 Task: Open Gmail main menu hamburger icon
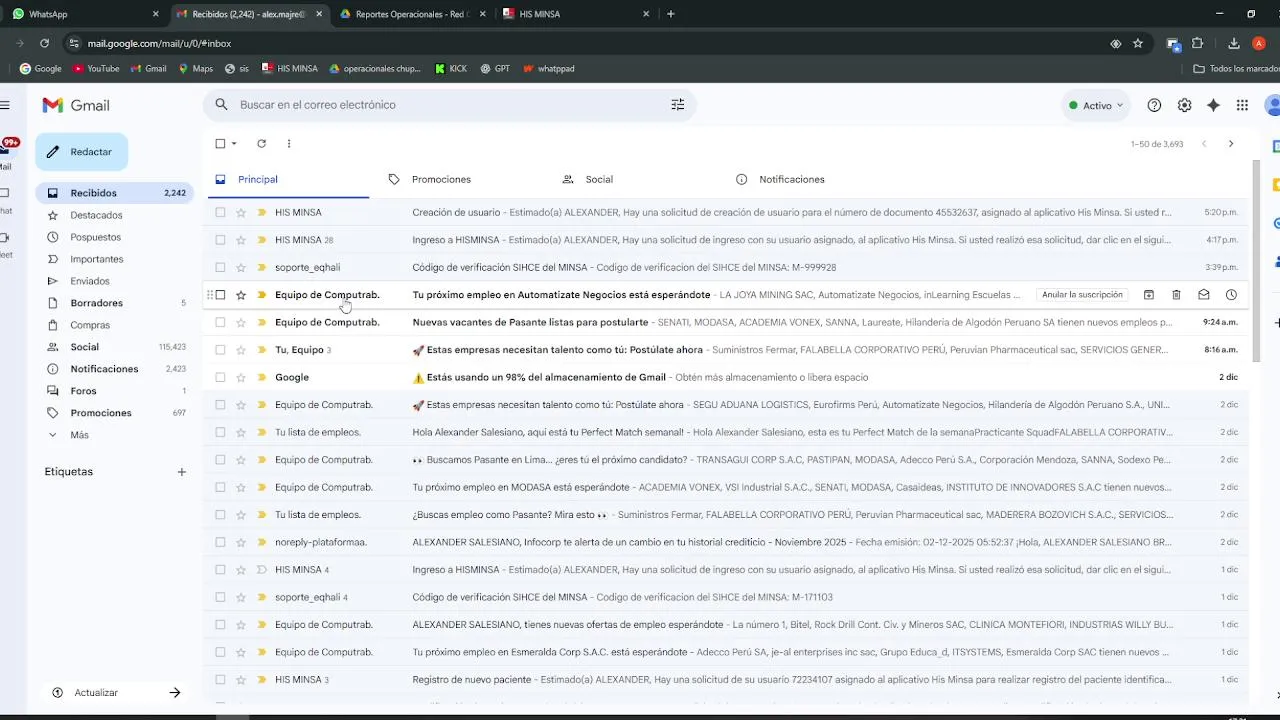[5, 105]
